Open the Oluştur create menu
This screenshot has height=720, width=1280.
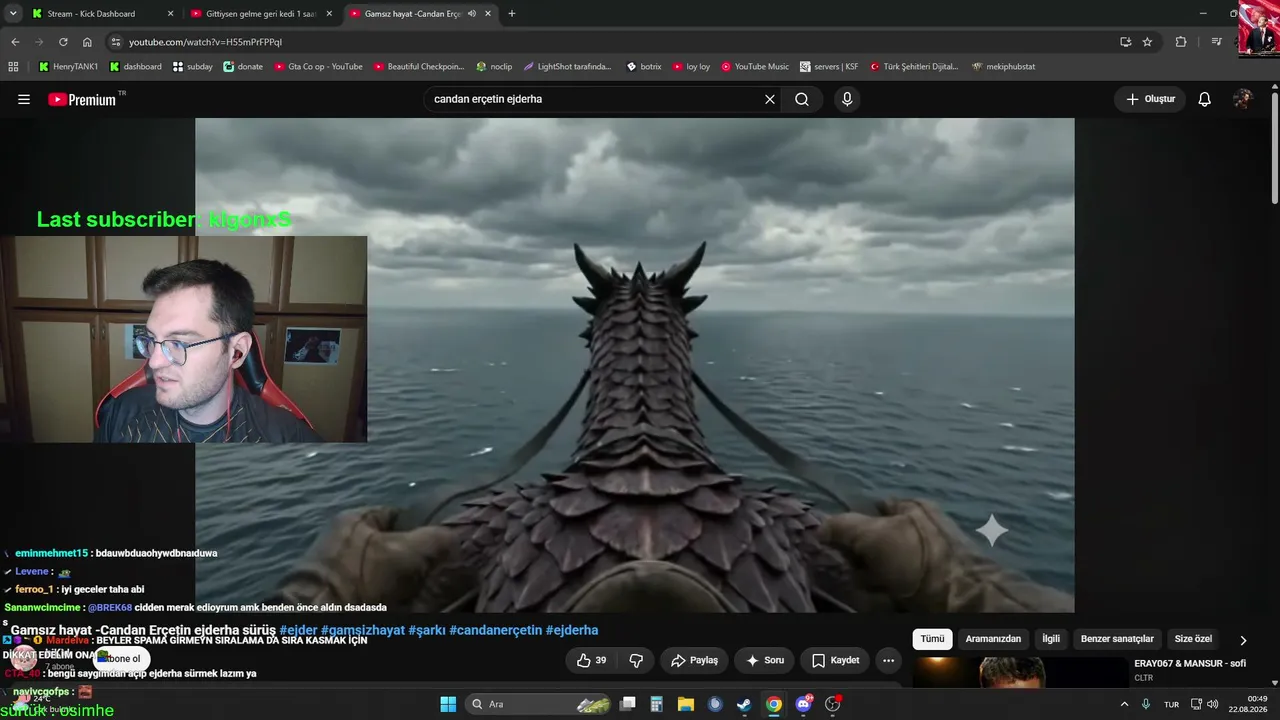click(x=1150, y=99)
